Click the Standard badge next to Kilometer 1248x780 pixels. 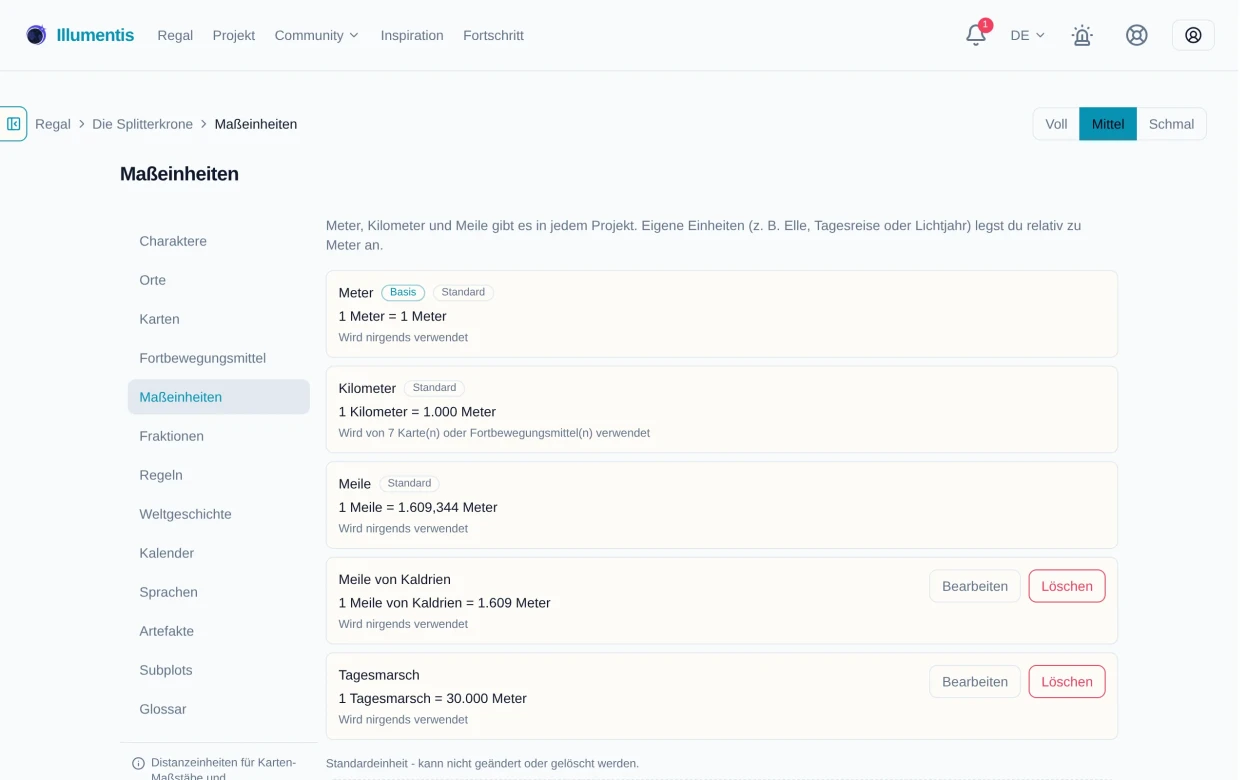click(x=434, y=388)
